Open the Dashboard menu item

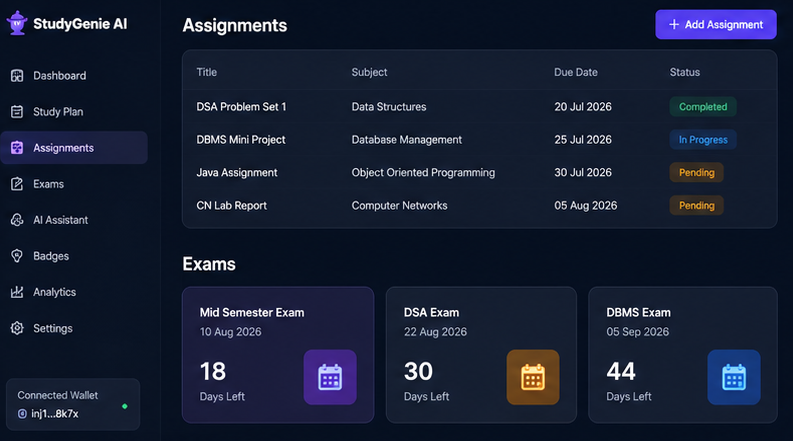point(74,76)
